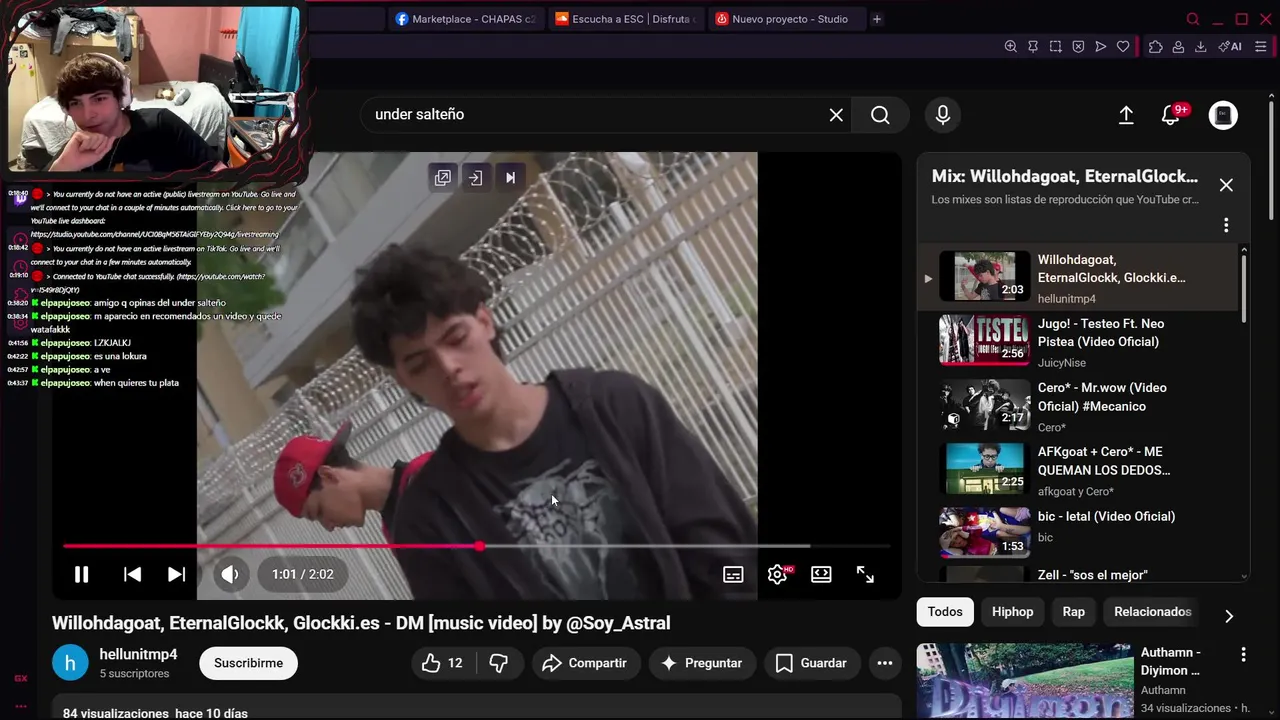Select the 'Todos' filter chip
The width and height of the screenshot is (1280, 720).
[945, 612]
